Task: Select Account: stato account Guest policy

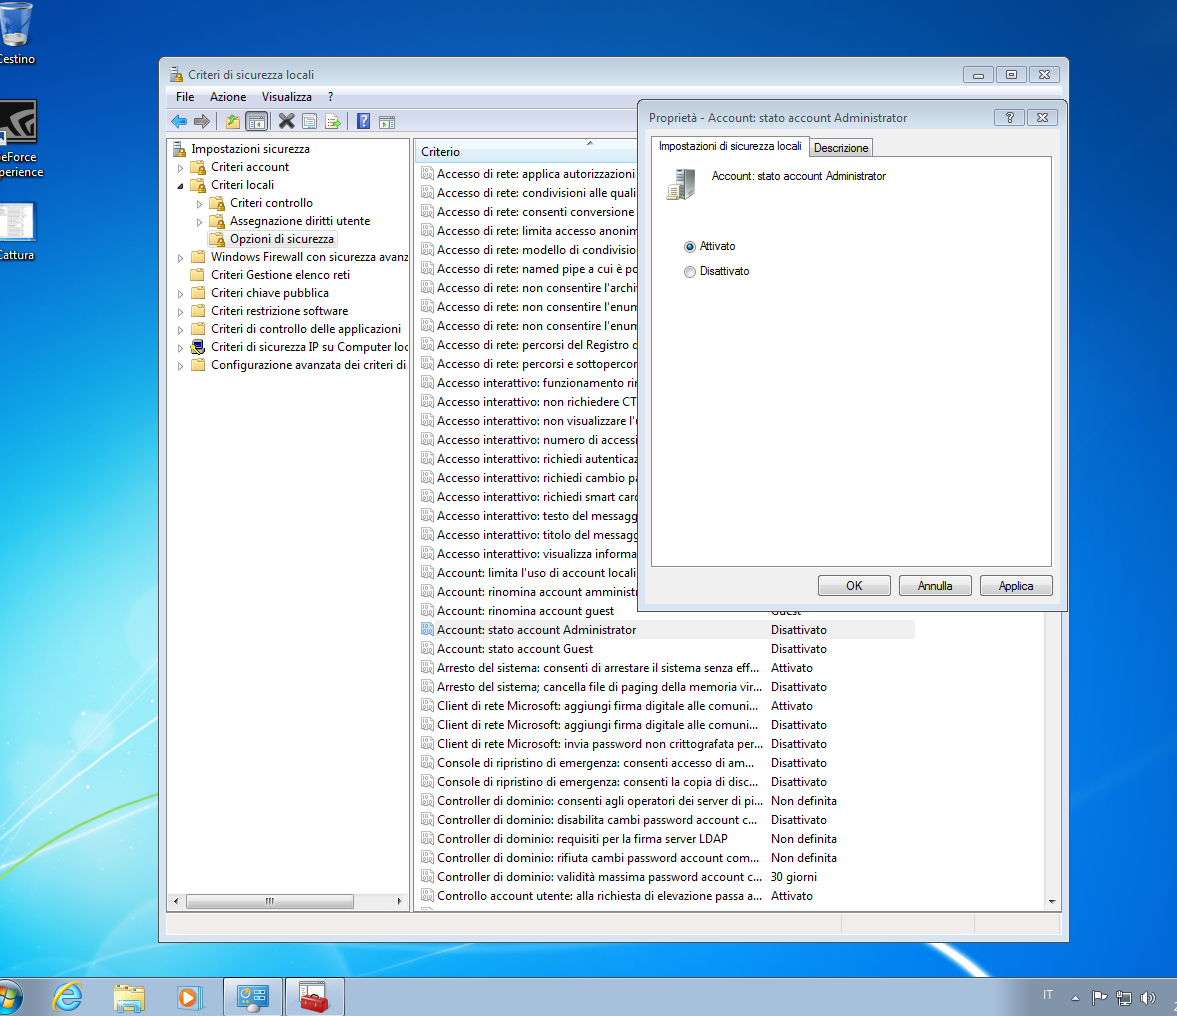Action: 515,649
